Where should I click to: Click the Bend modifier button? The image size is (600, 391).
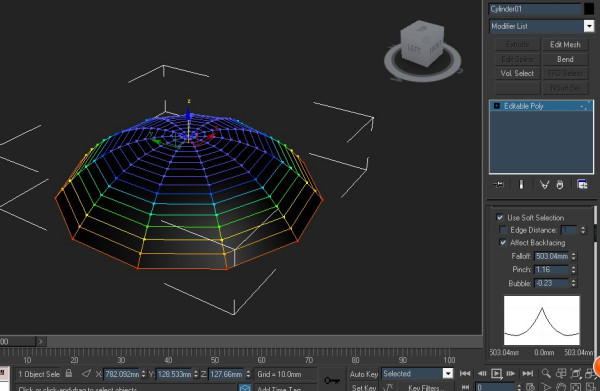pos(565,59)
